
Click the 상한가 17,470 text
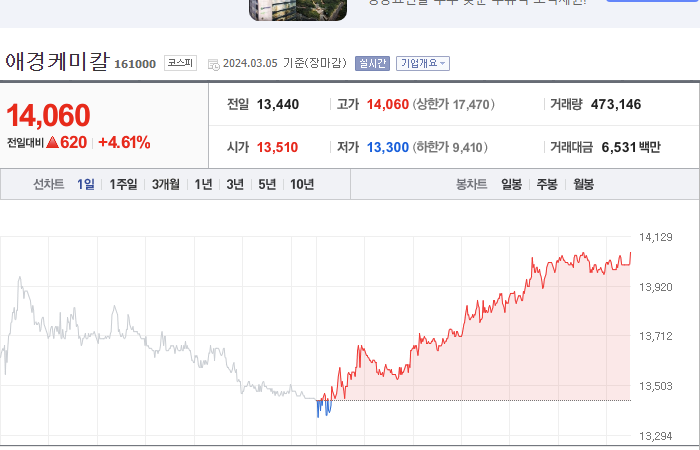[x=453, y=104]
